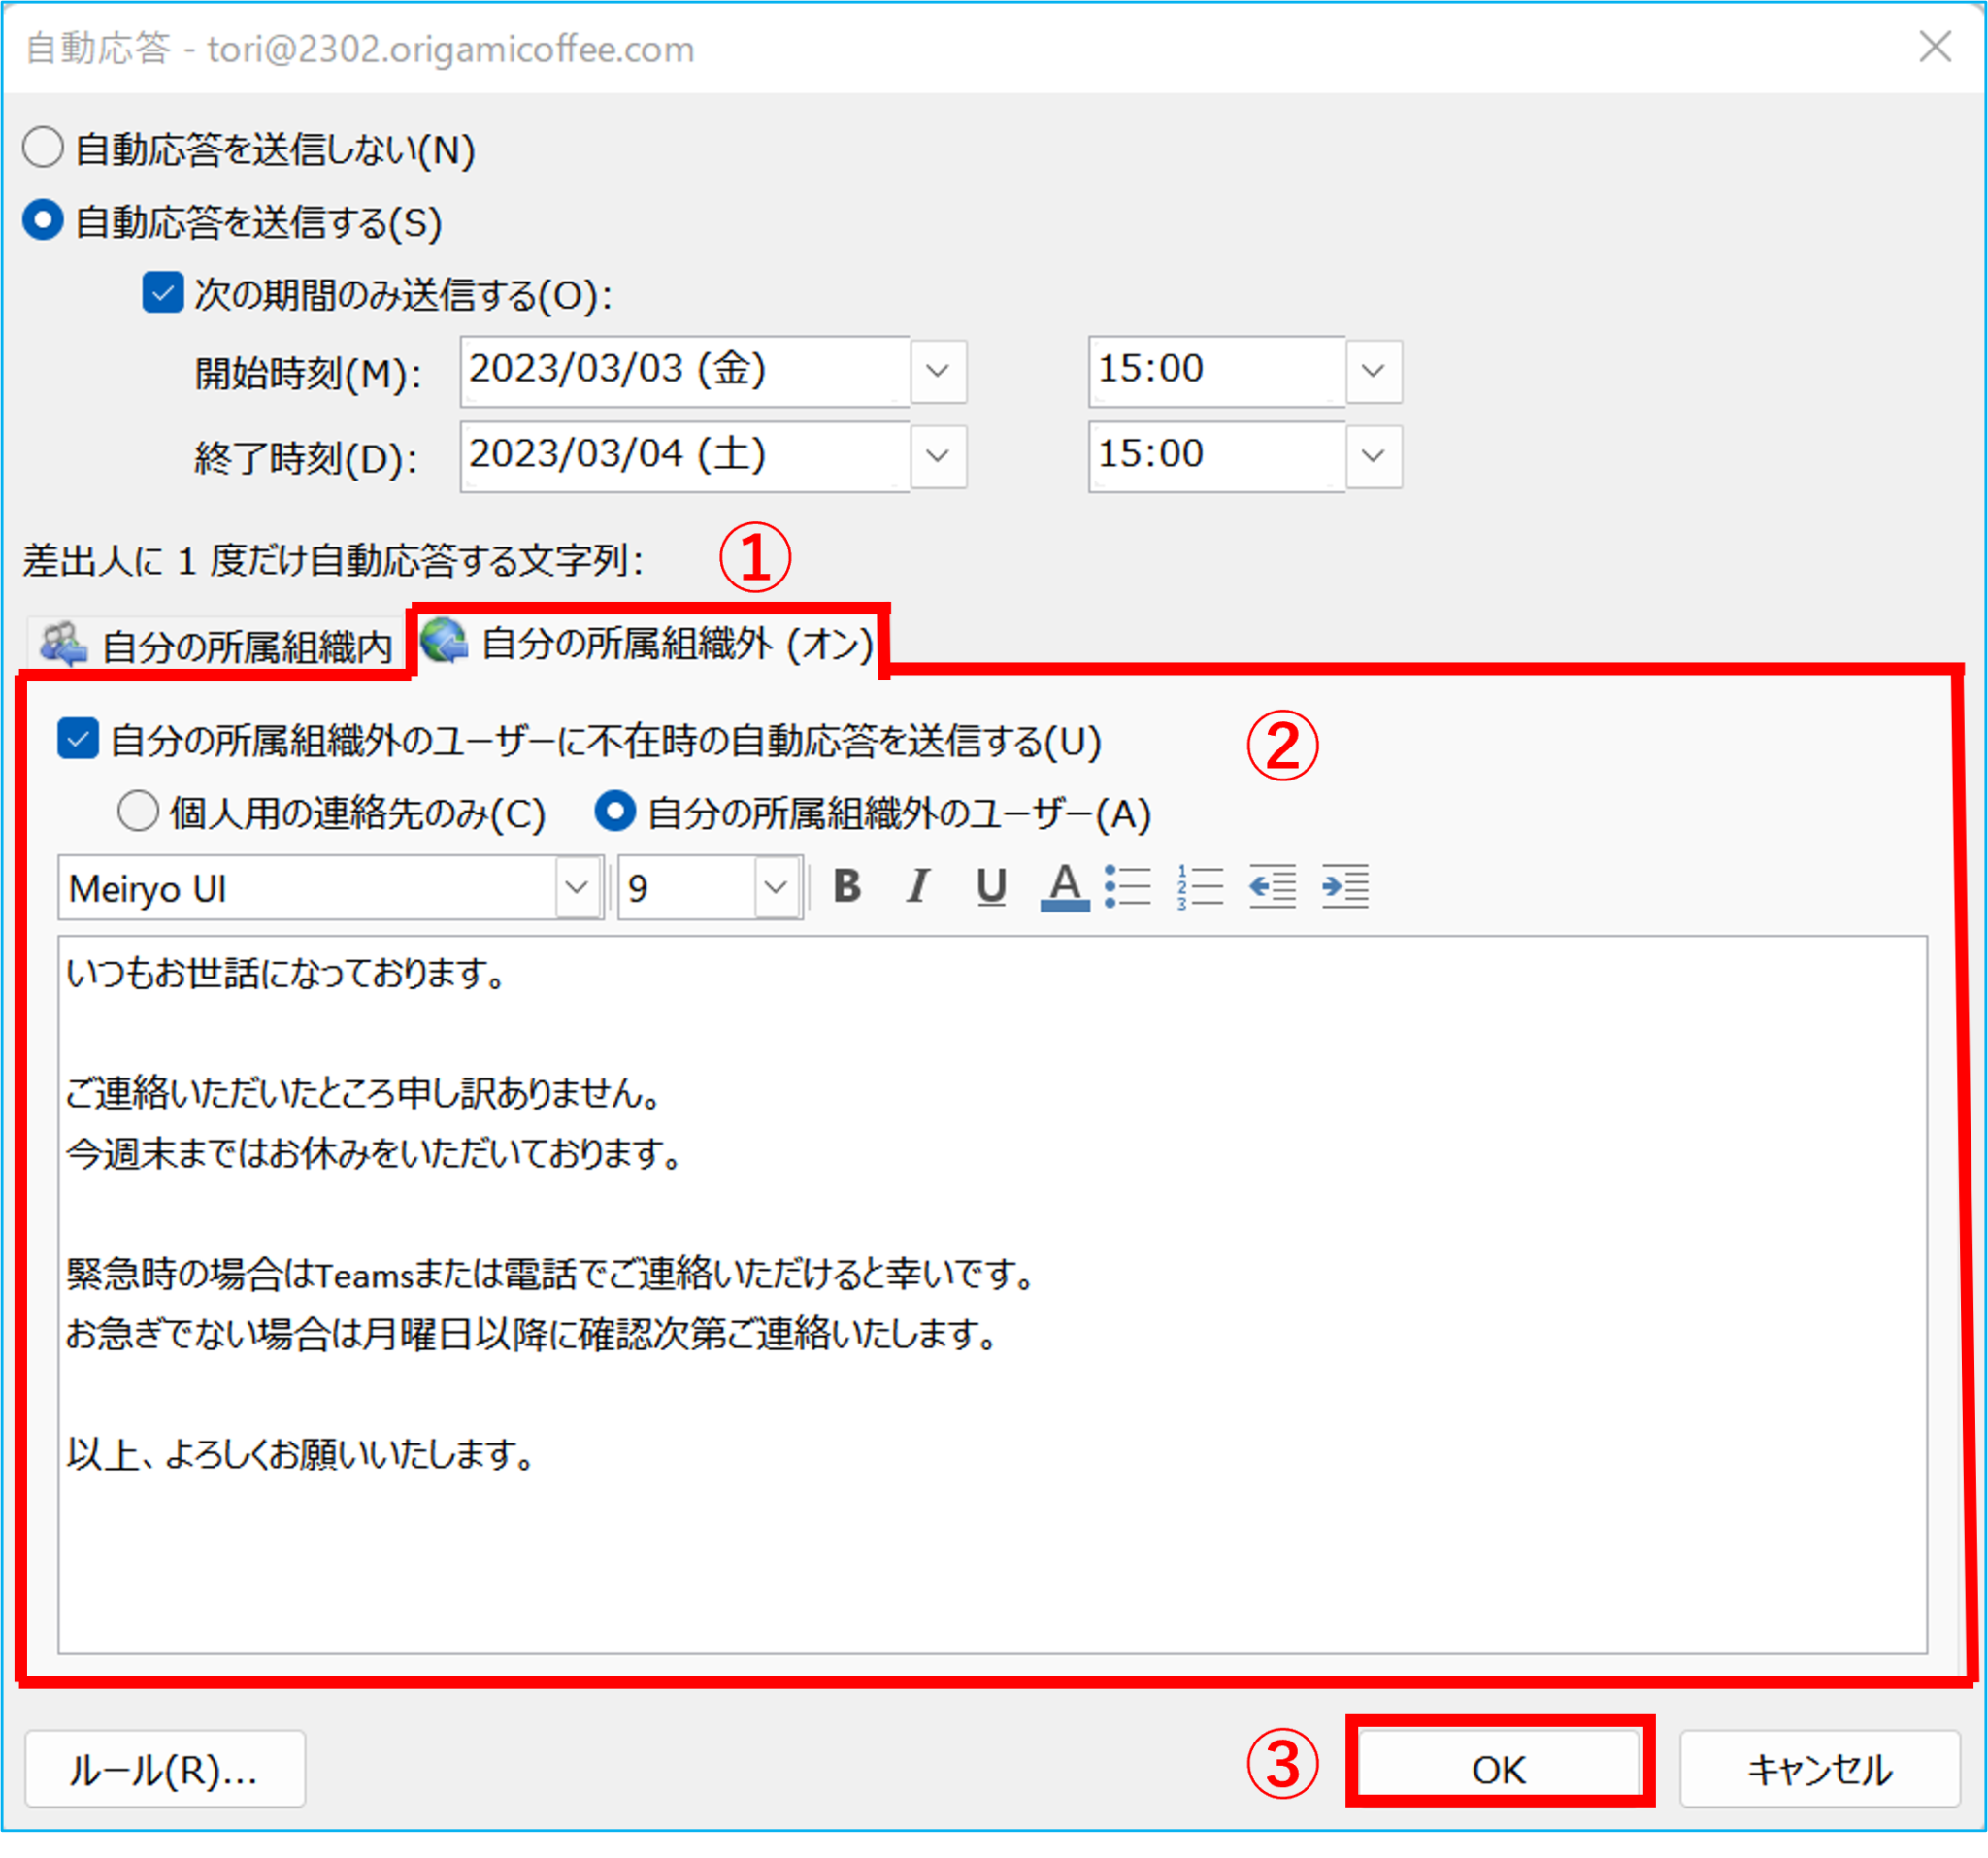Click into the end date field 2023/03/04
1988x1858 pixels.
point(685,456)
